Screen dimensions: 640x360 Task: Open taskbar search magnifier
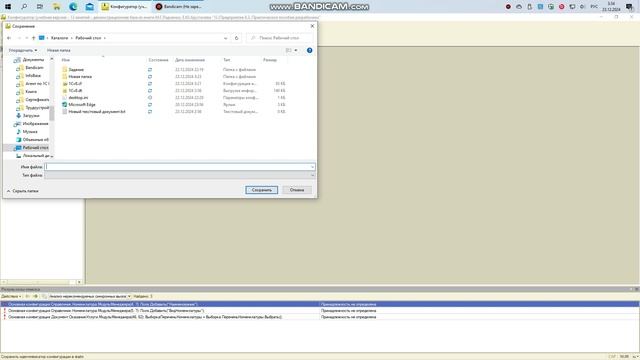pyautogui.click(x=24, y=7)
